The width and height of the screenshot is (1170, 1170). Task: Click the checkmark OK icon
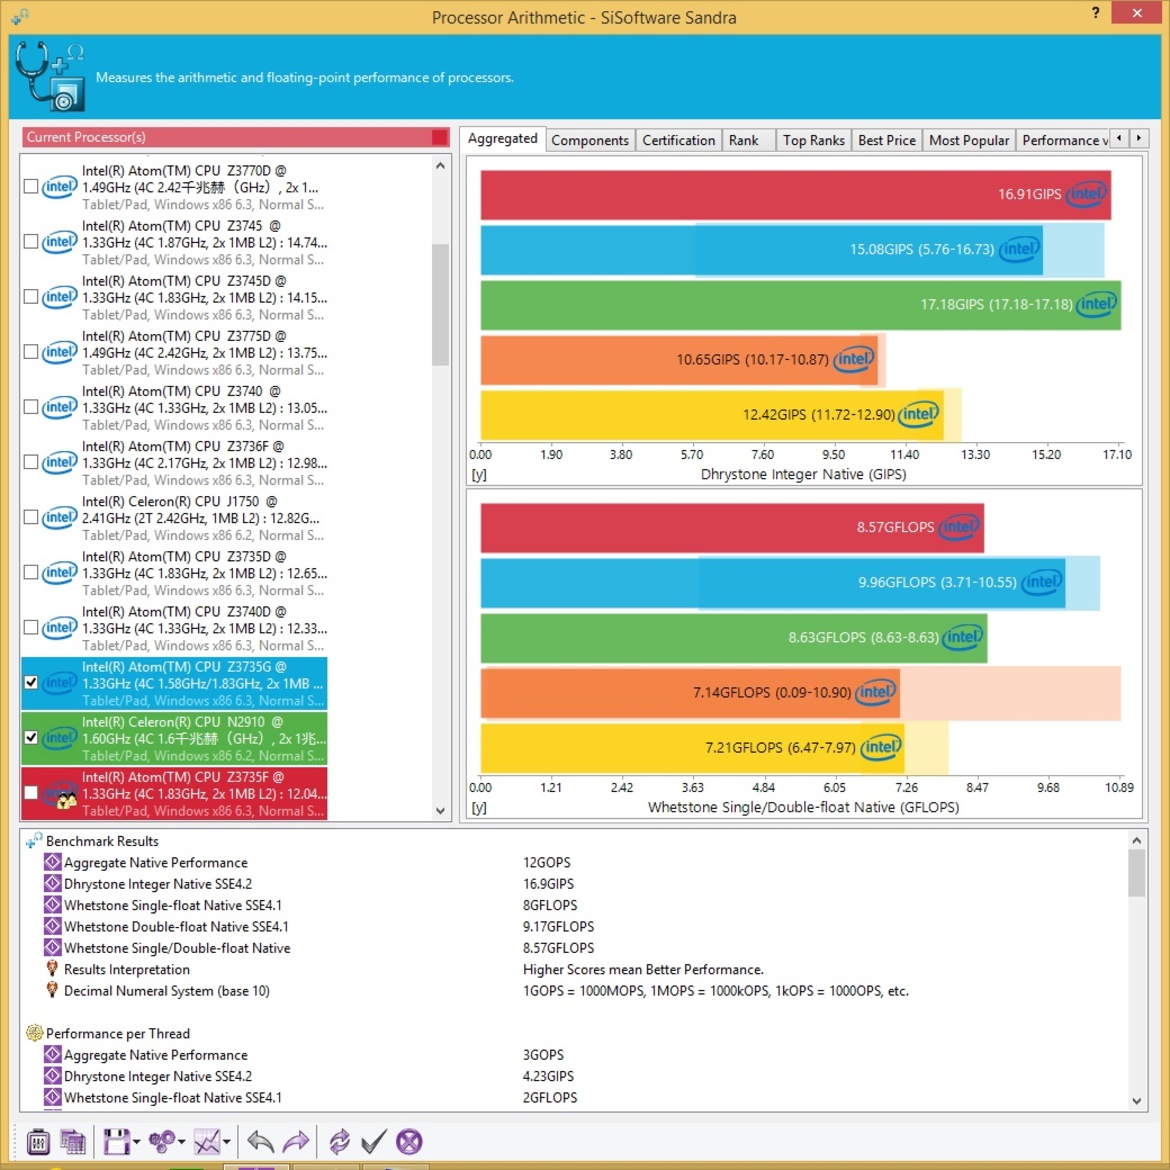[x=374, y=1141]
